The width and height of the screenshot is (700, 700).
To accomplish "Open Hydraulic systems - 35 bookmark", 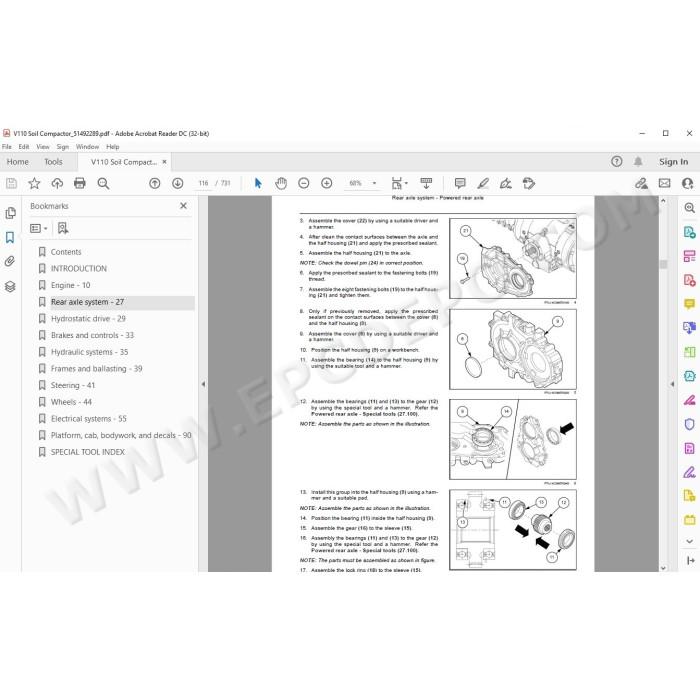I will [x=89, y=352].
